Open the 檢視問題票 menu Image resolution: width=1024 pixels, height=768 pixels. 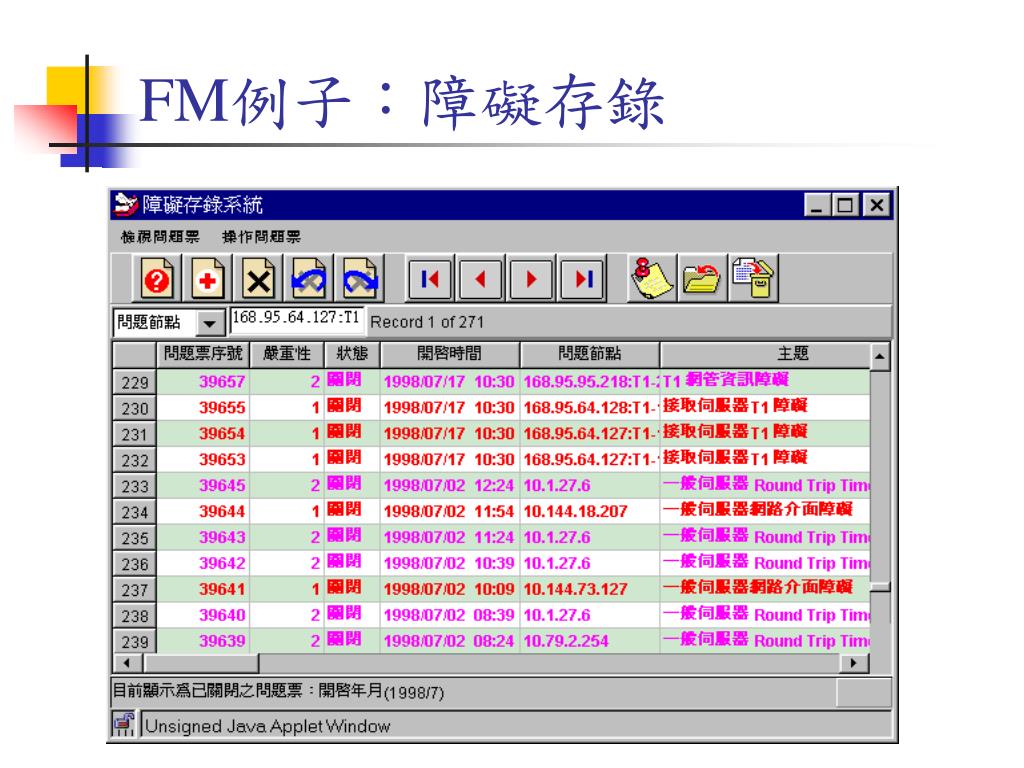160,237
